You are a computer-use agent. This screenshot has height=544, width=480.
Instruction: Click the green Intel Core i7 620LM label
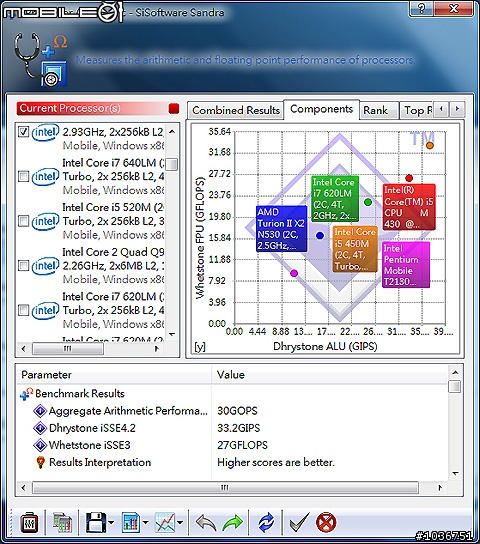(335, 199)
